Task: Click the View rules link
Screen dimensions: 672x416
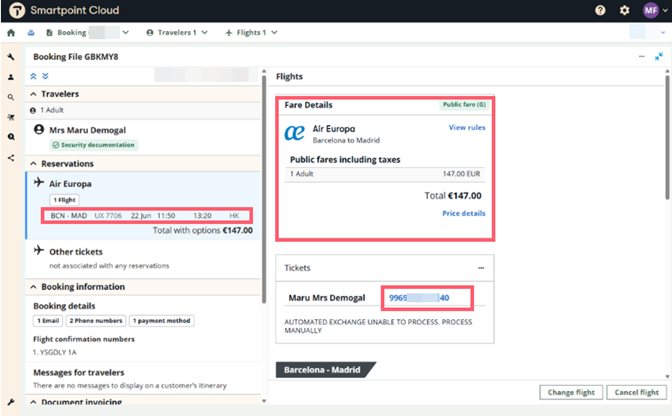Action: point(467,128)
